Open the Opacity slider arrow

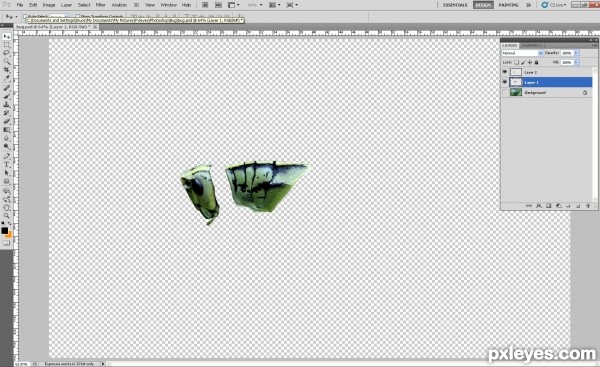pos(576,53)
